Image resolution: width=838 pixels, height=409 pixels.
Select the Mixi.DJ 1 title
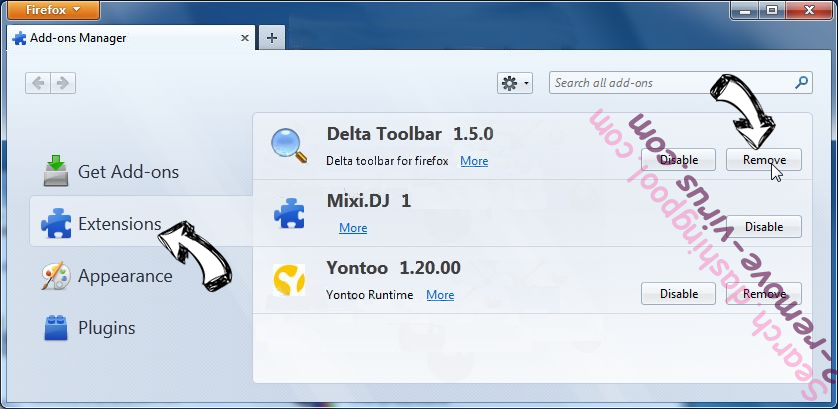(369, 201)
